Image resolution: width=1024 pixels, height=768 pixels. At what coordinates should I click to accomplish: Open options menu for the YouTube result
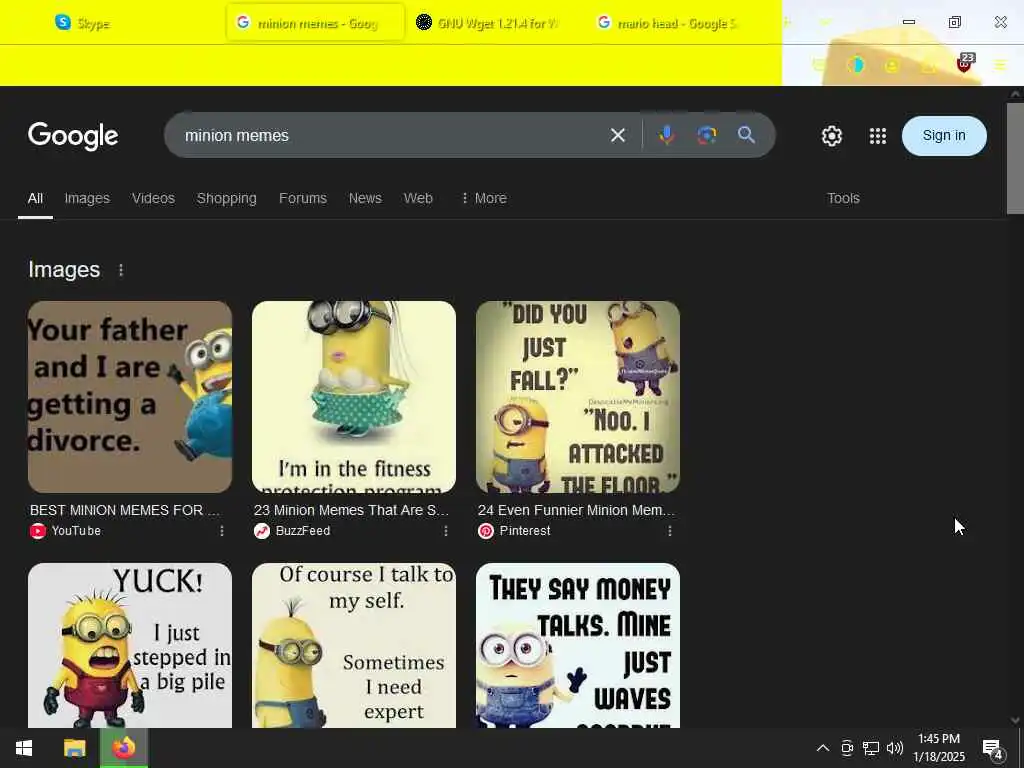pos(222,531)
